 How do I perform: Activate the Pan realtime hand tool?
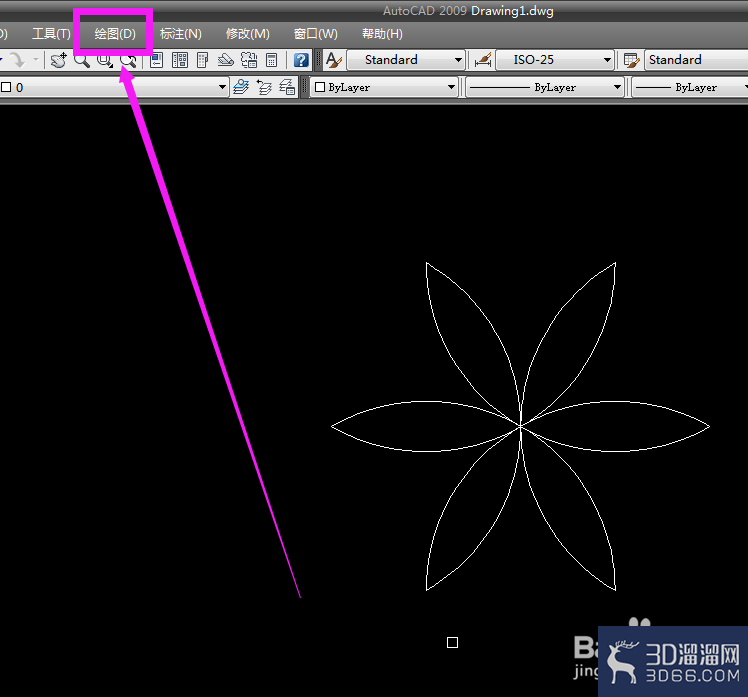(x=59, y=60)
